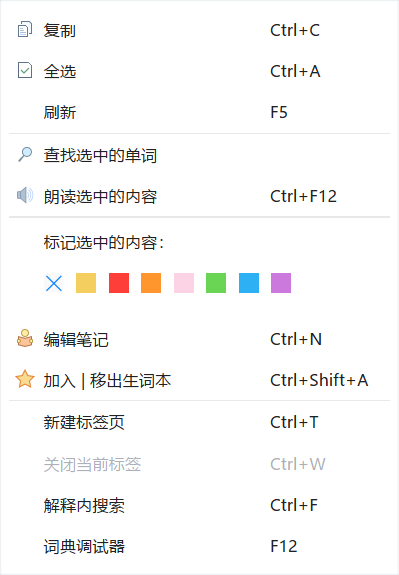Image resolution: width=399 pixels, height=575 pixels.
Task: Click the edit notes person icon
Action: point(25,338)
